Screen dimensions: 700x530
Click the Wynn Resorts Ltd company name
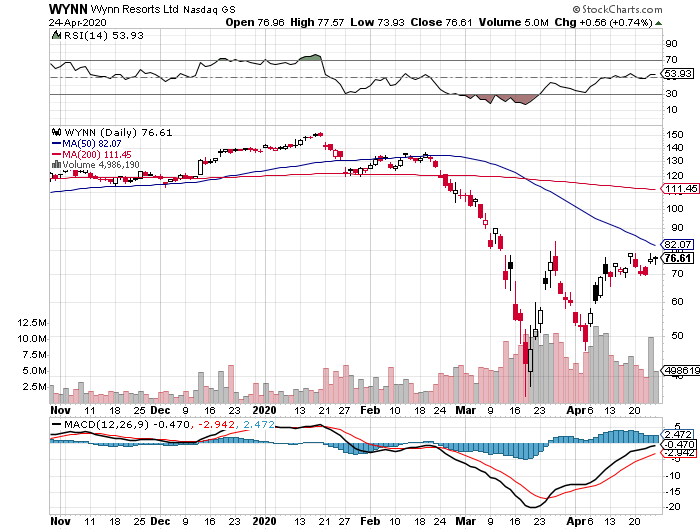(x=134, y=9)
